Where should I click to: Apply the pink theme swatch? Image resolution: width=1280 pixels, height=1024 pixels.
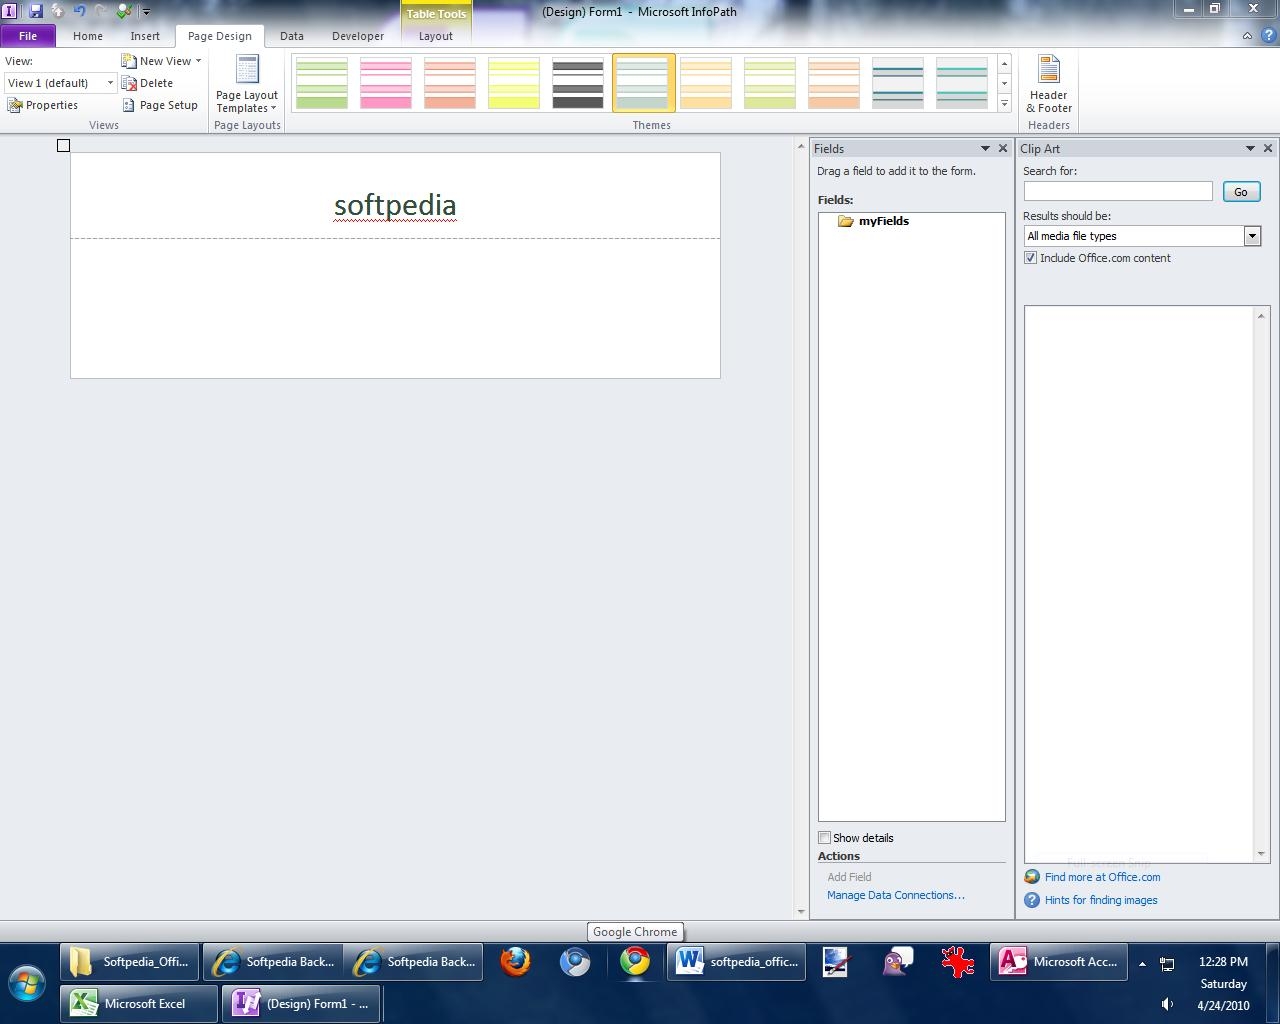click(x=386, y=83)
